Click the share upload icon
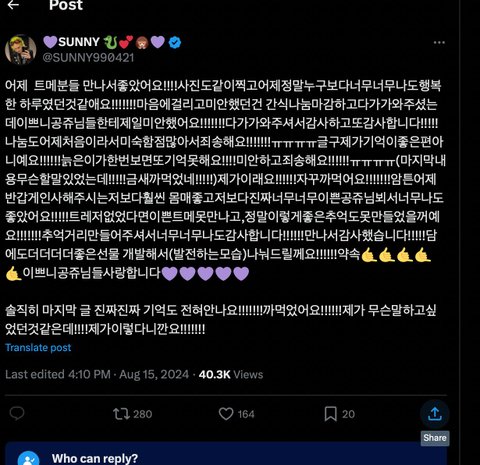Image resolution: width=480 pixels, height=465 pixels. [435, 414]
